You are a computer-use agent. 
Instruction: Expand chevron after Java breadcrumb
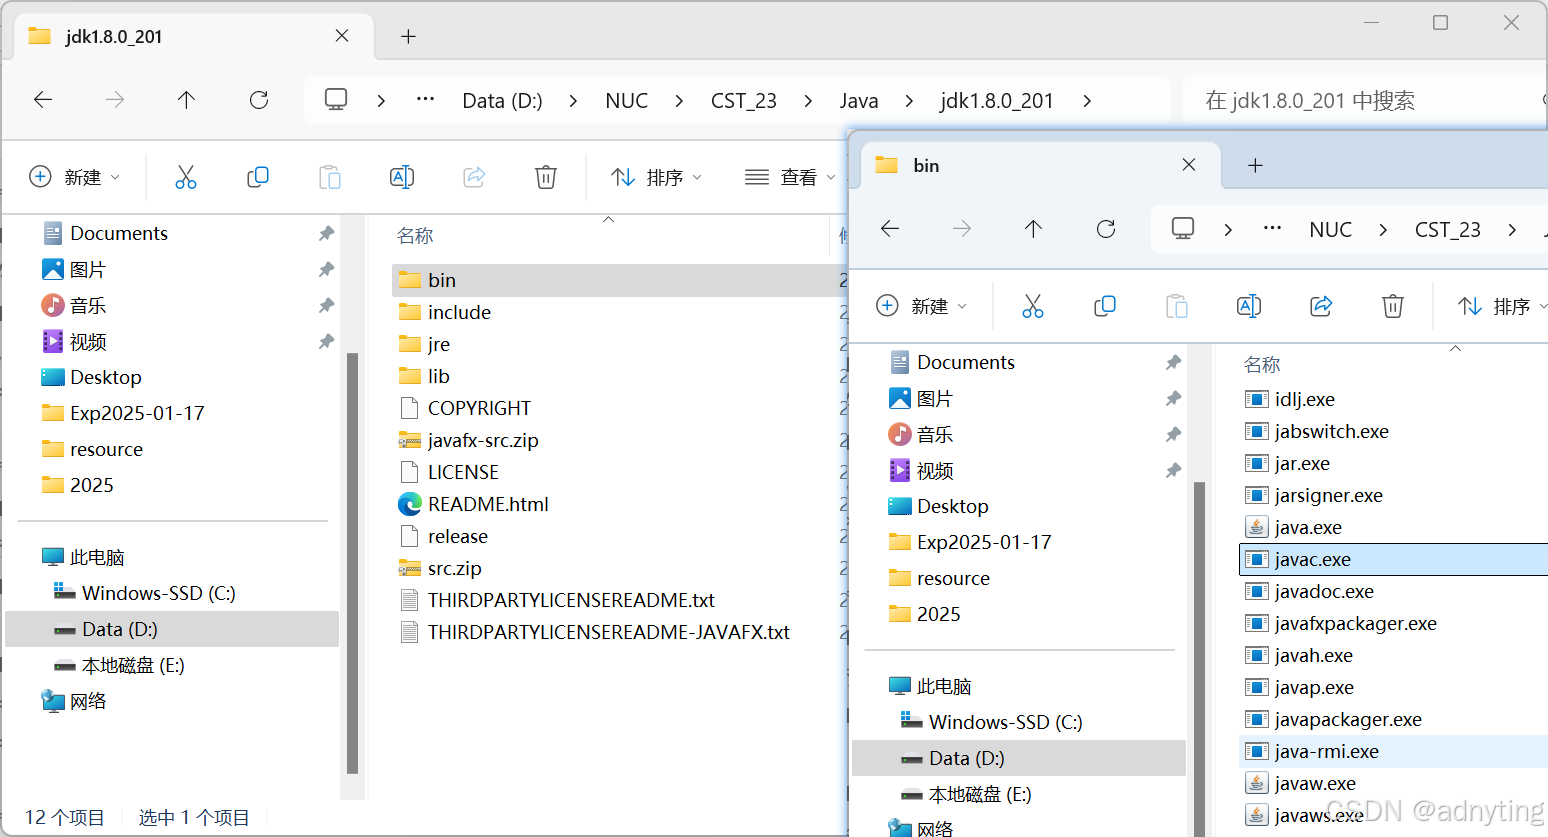pyautogui.click(x=909, y=101)
